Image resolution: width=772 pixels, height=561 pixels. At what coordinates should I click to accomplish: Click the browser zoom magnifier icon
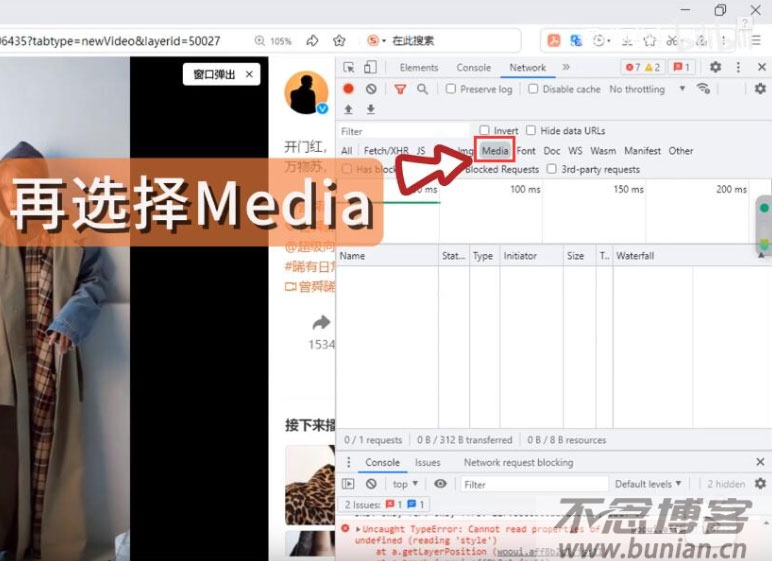(x=259, y=41)
